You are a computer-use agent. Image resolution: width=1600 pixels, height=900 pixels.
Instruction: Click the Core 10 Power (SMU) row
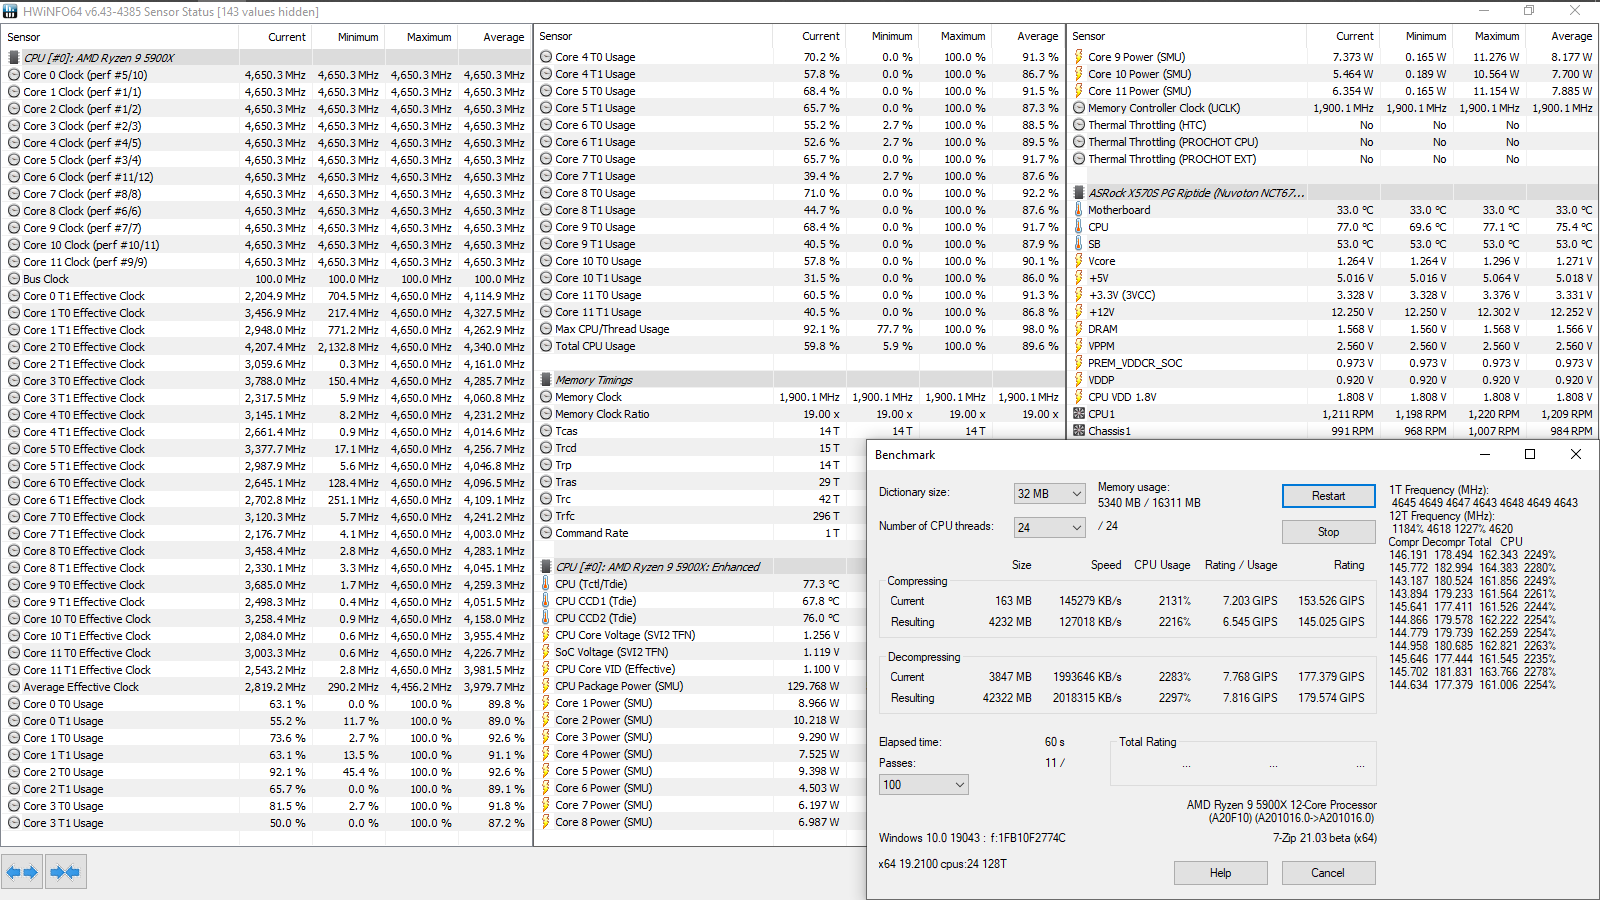(1333, 74)
